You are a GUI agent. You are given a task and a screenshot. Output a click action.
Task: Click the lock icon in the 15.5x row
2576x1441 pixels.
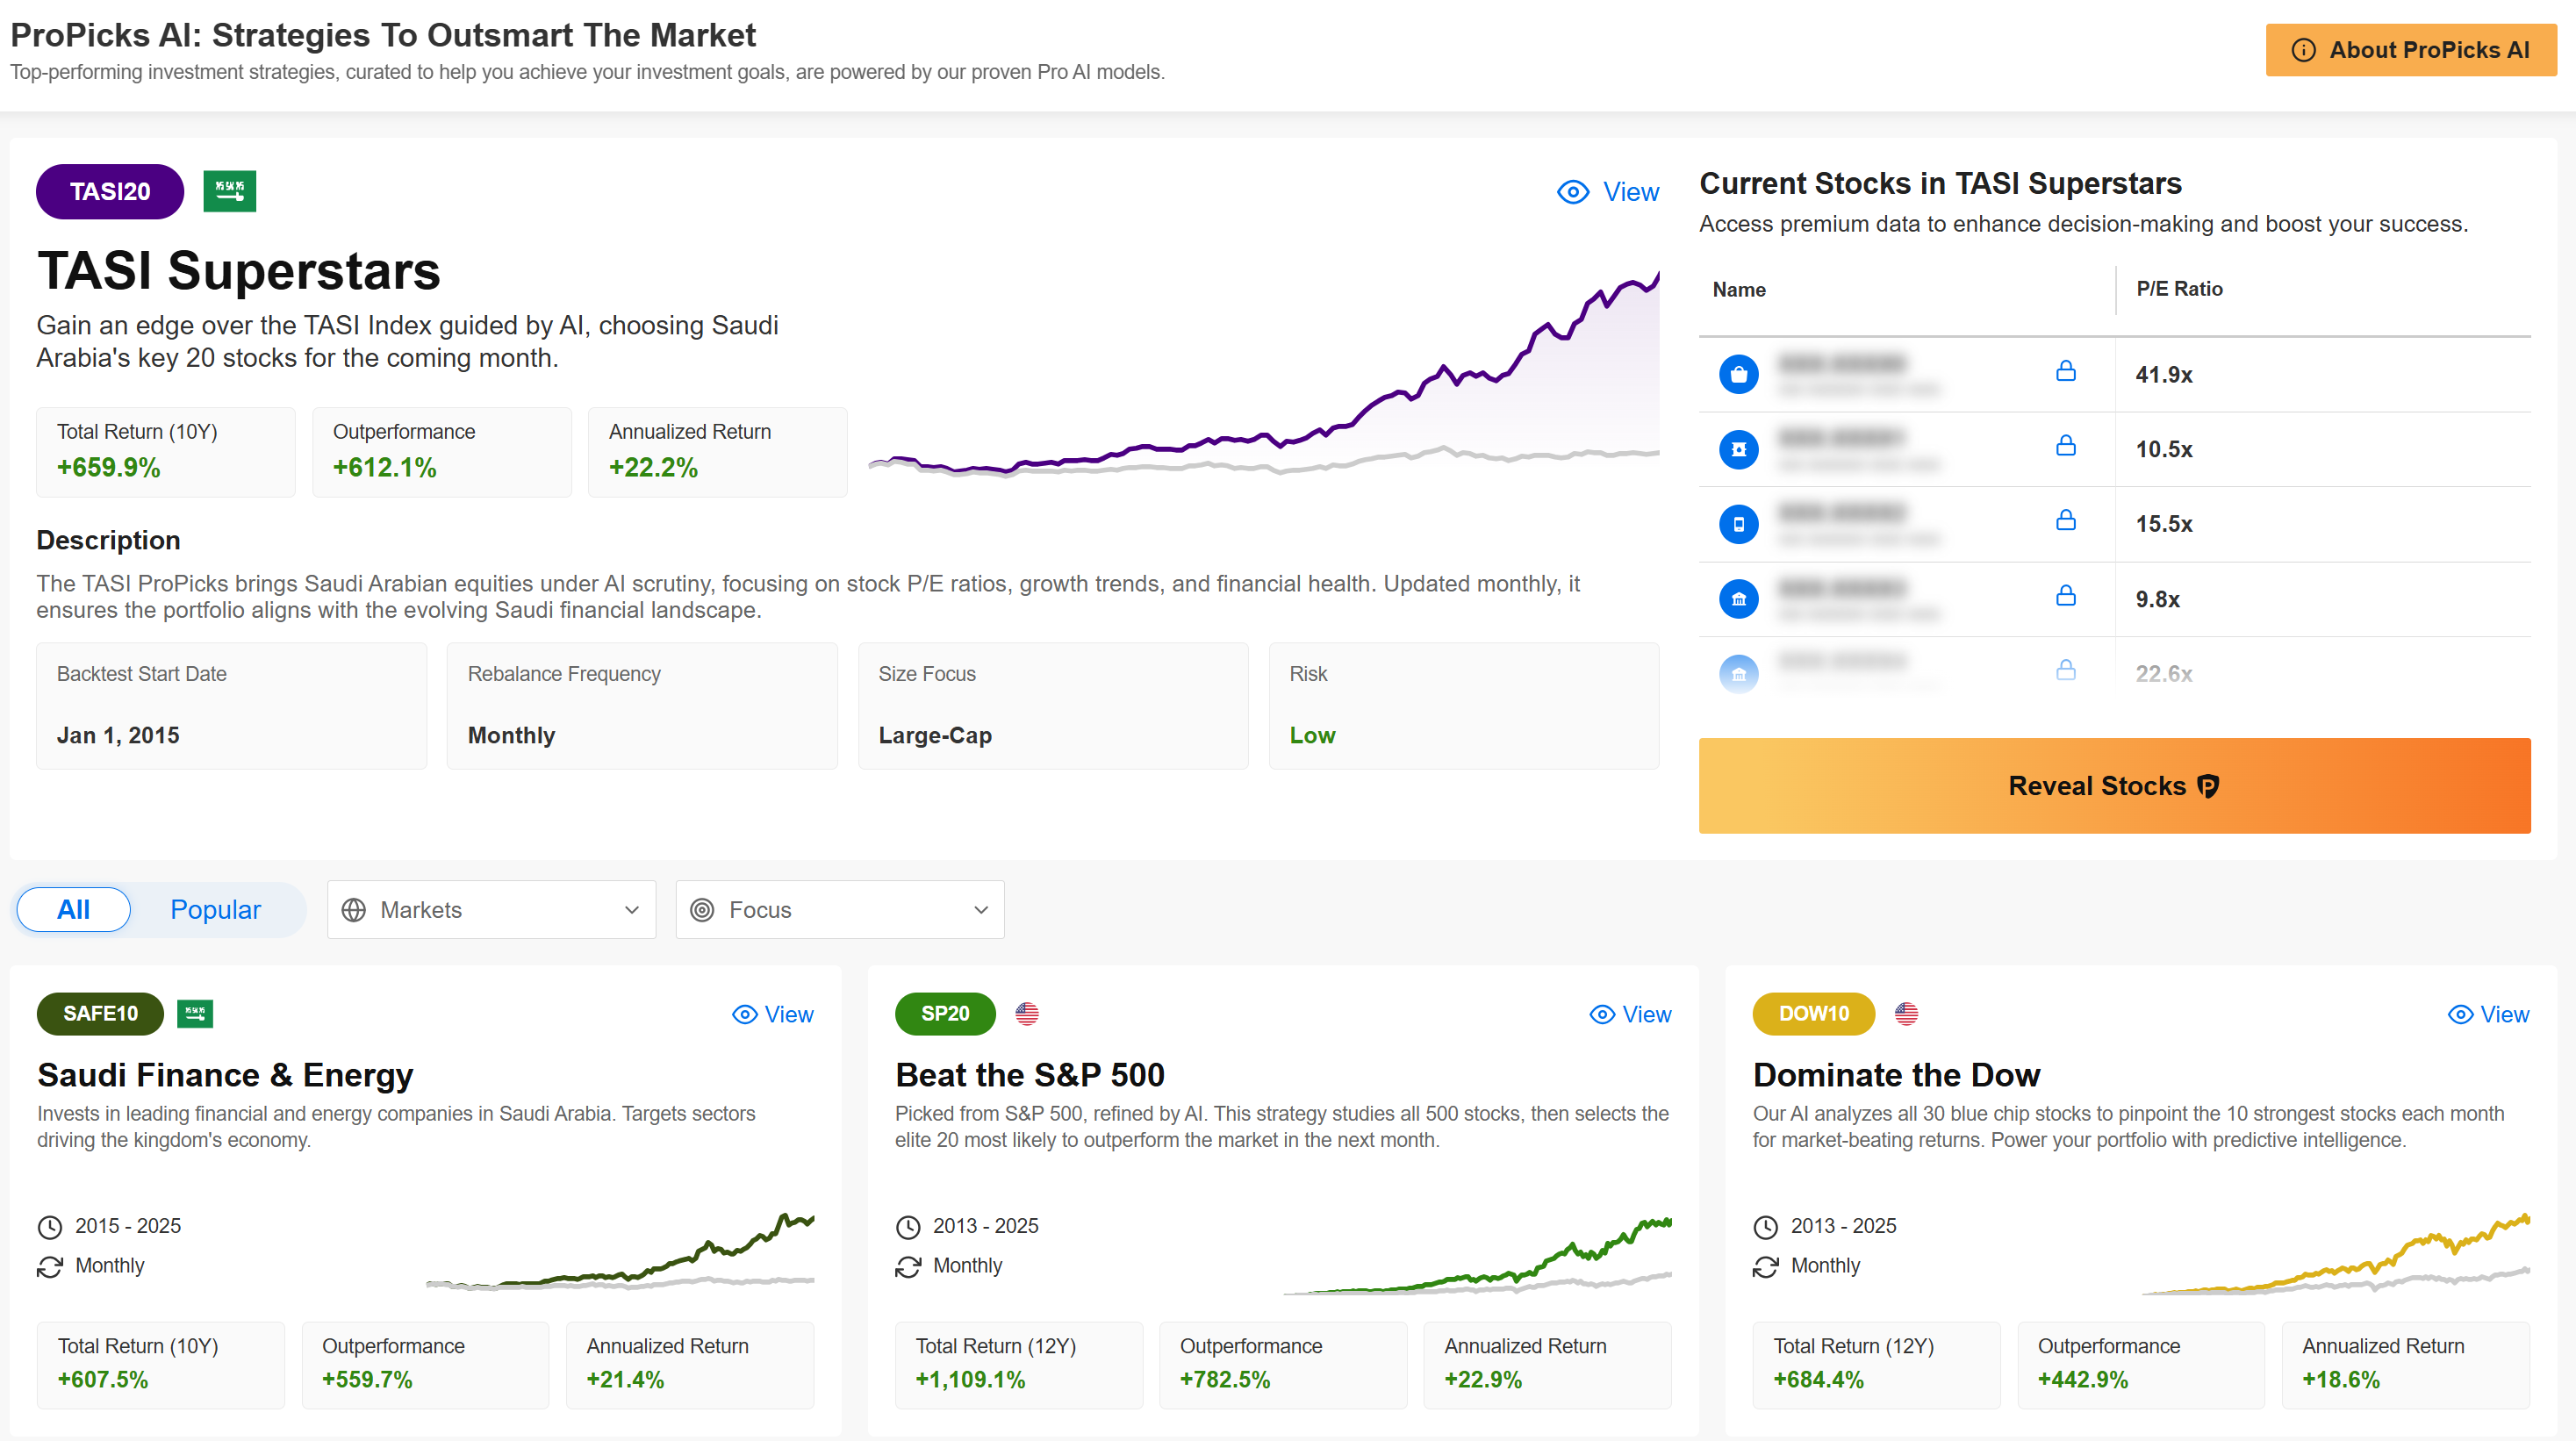2066,520
